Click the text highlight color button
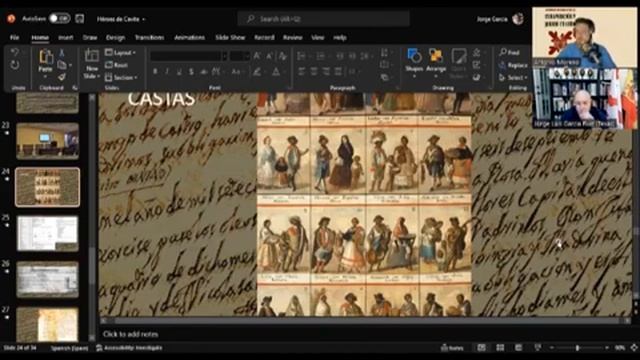Screen dimensions: 640x360 point(258,72)
